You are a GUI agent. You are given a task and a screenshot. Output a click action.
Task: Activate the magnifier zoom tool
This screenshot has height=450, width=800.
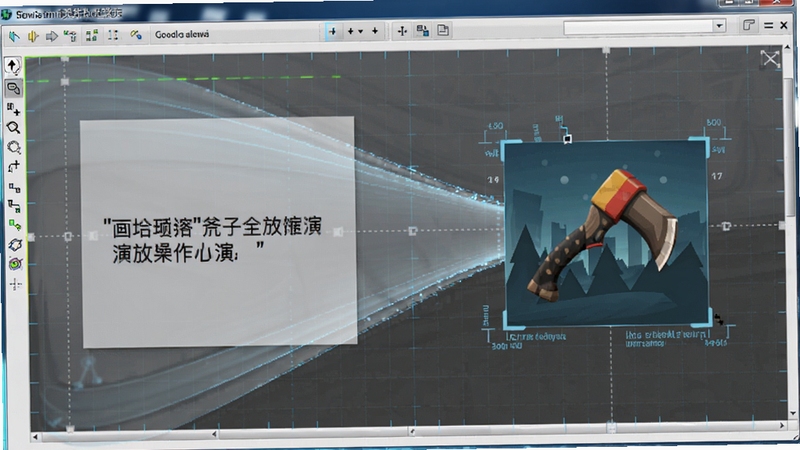[13, 128]
